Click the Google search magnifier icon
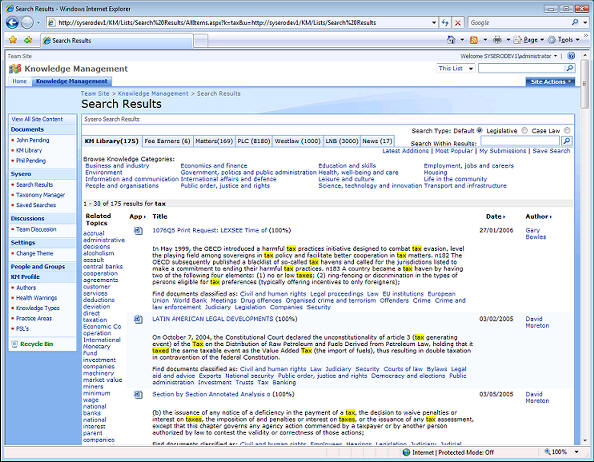 coord(575,22)
